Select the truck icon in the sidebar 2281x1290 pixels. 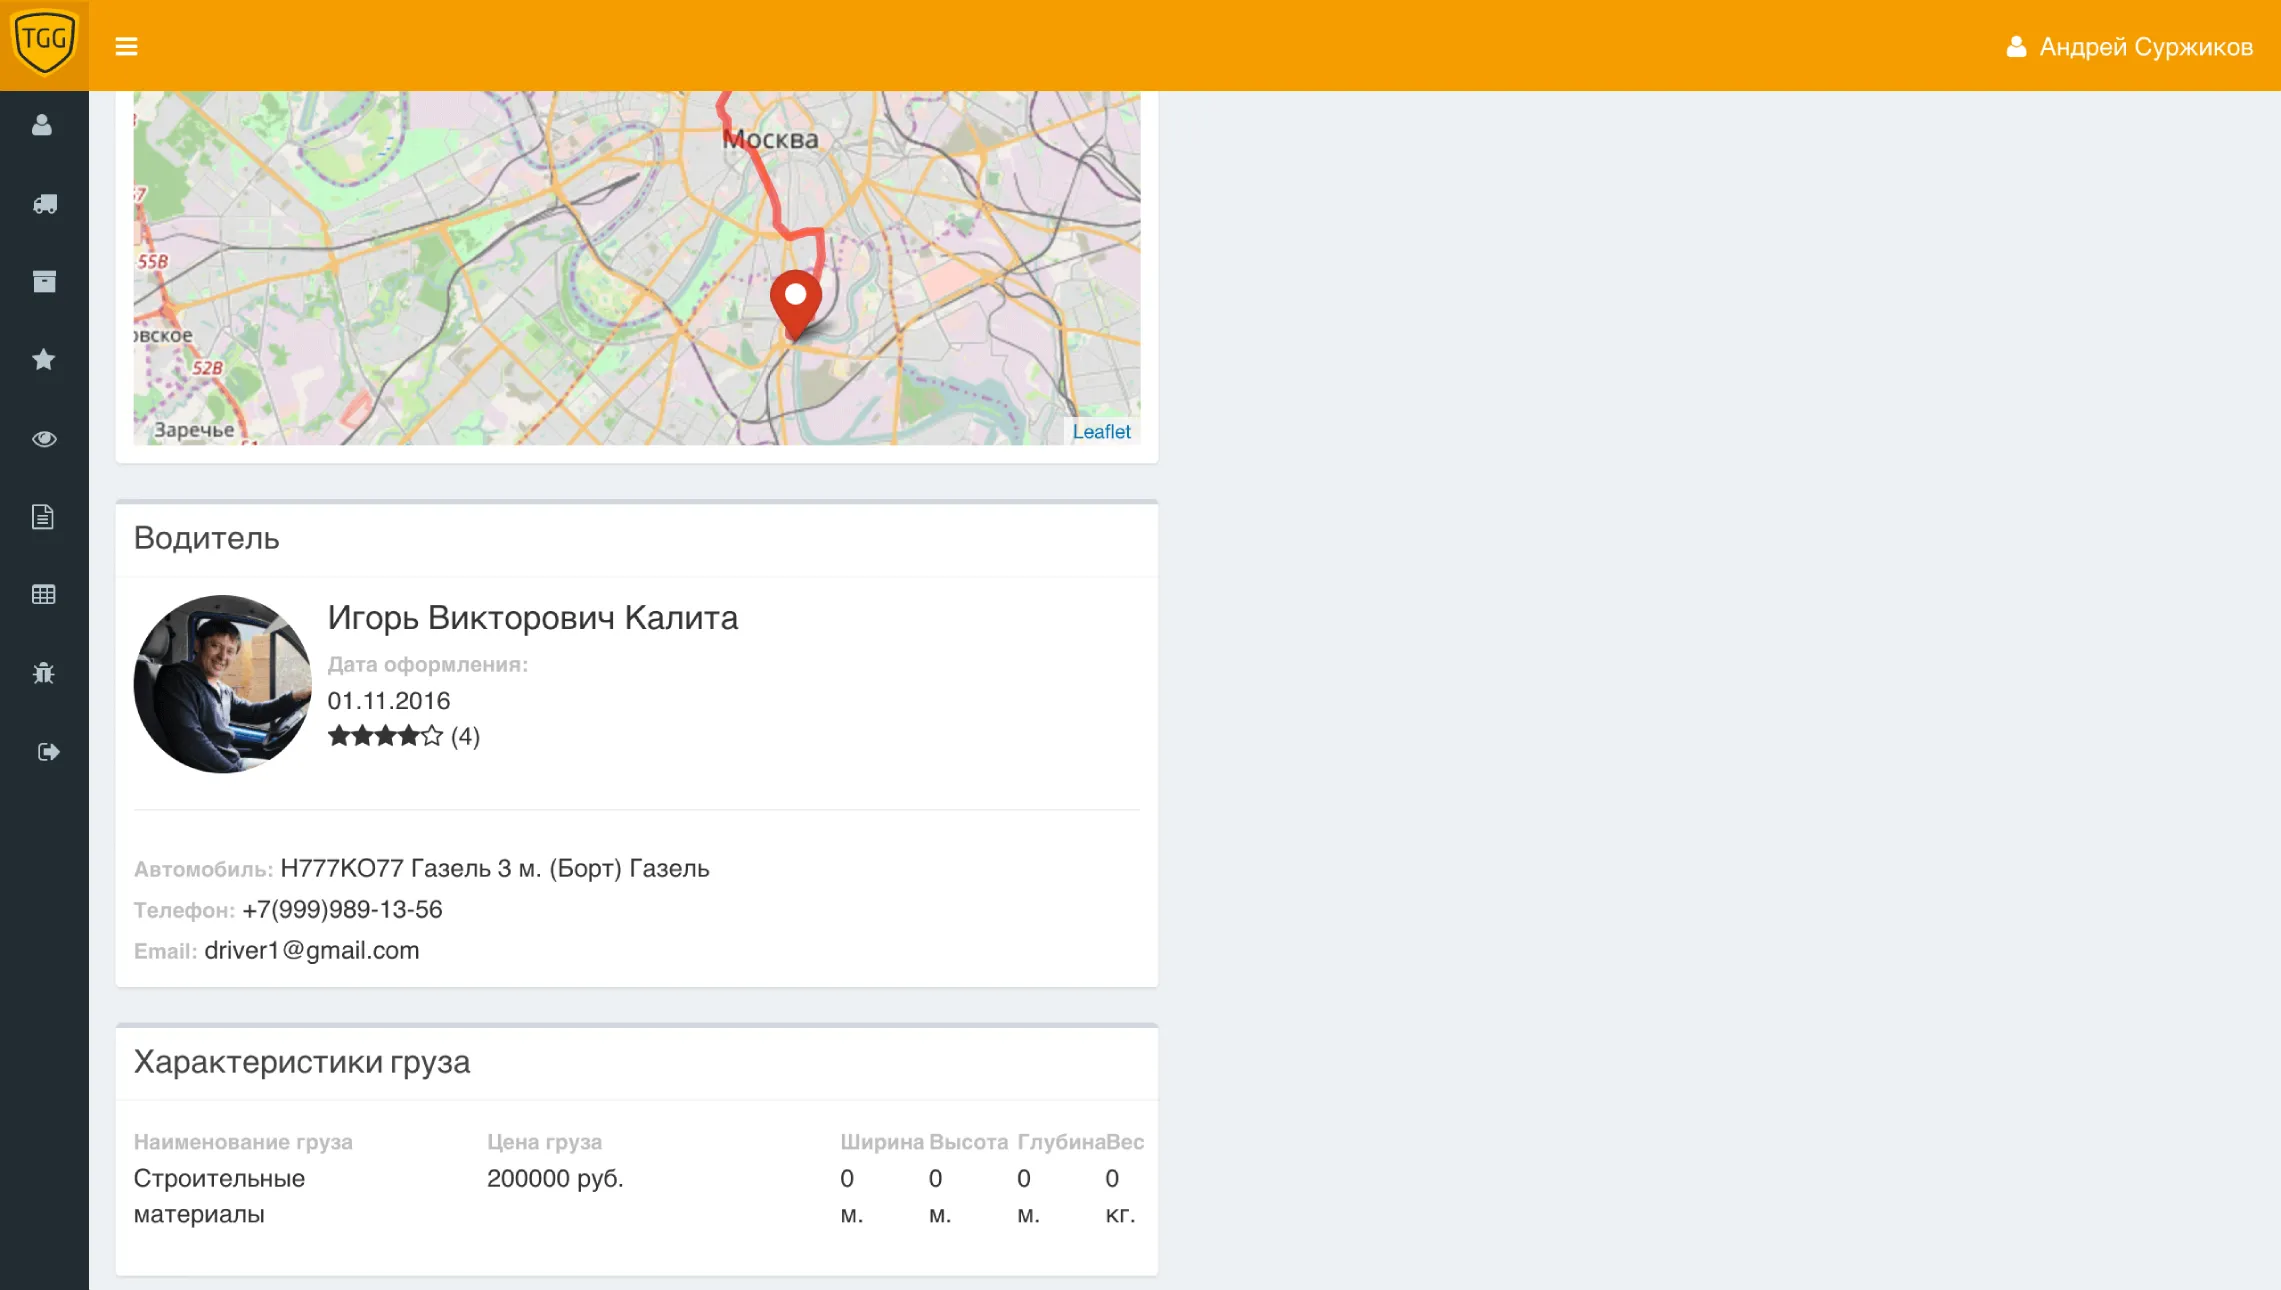click(44, 204)
